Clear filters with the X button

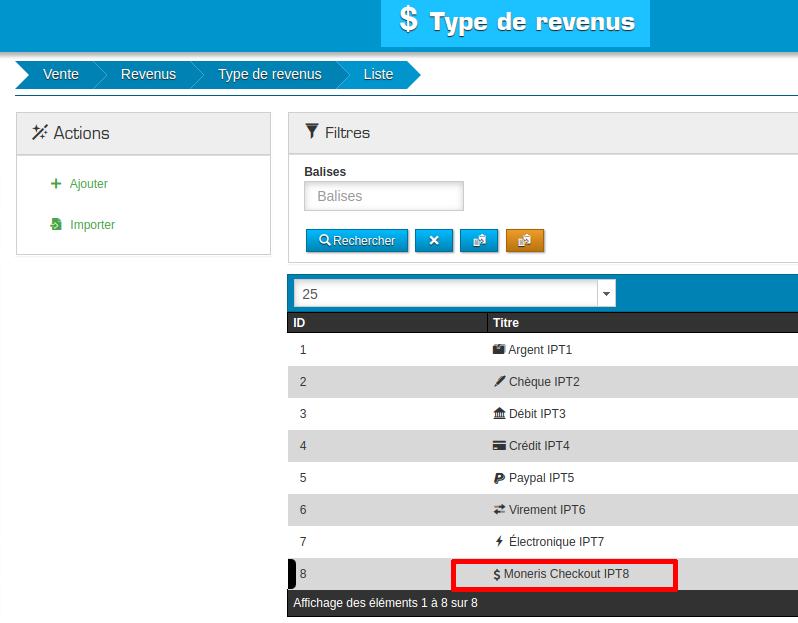(x=434, y=240)
